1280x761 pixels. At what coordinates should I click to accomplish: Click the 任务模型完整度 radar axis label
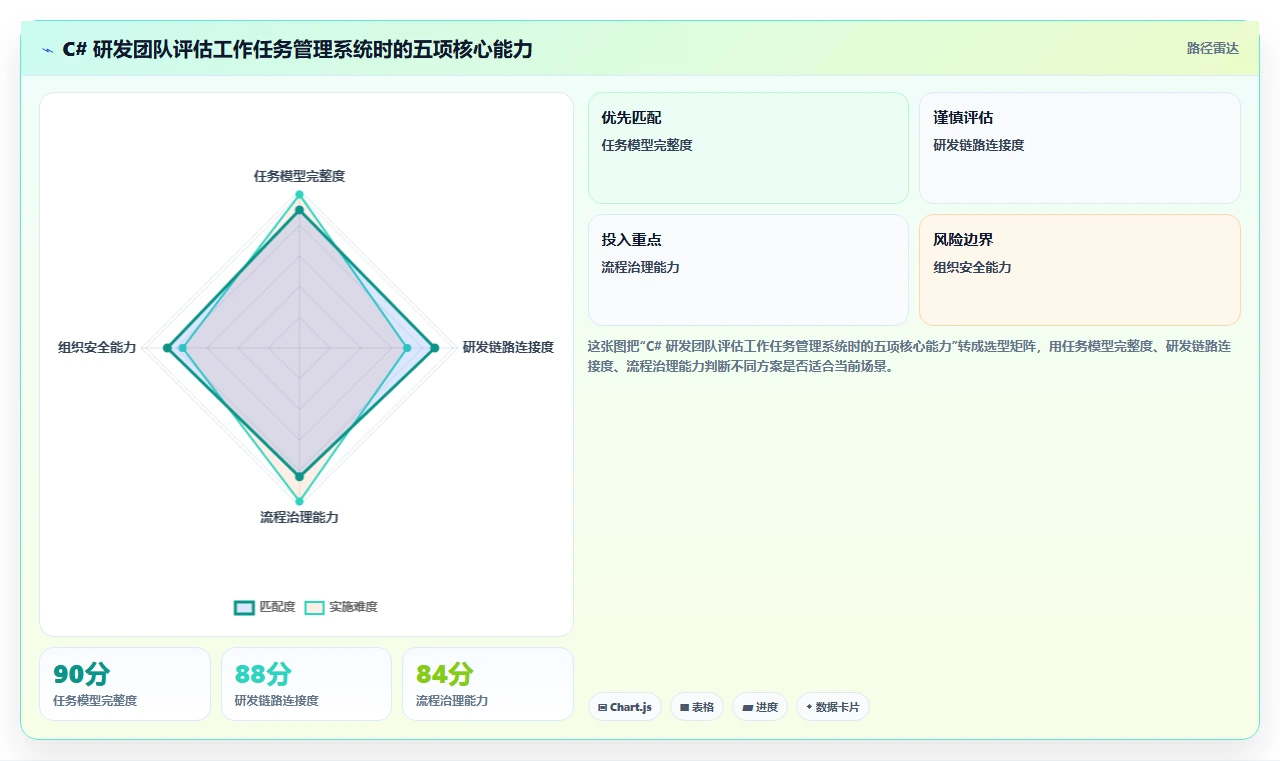tap(299, 176)
